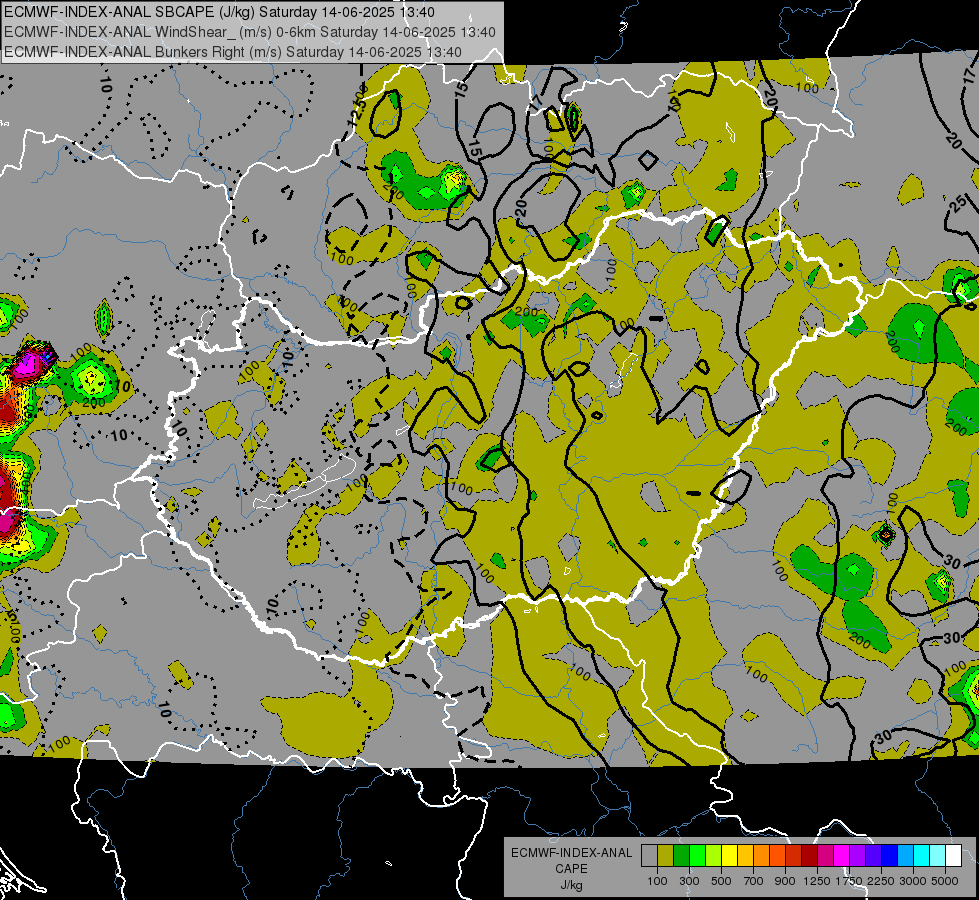
Task: Pick the bright green legend swatch
Action: click(697, 855)
